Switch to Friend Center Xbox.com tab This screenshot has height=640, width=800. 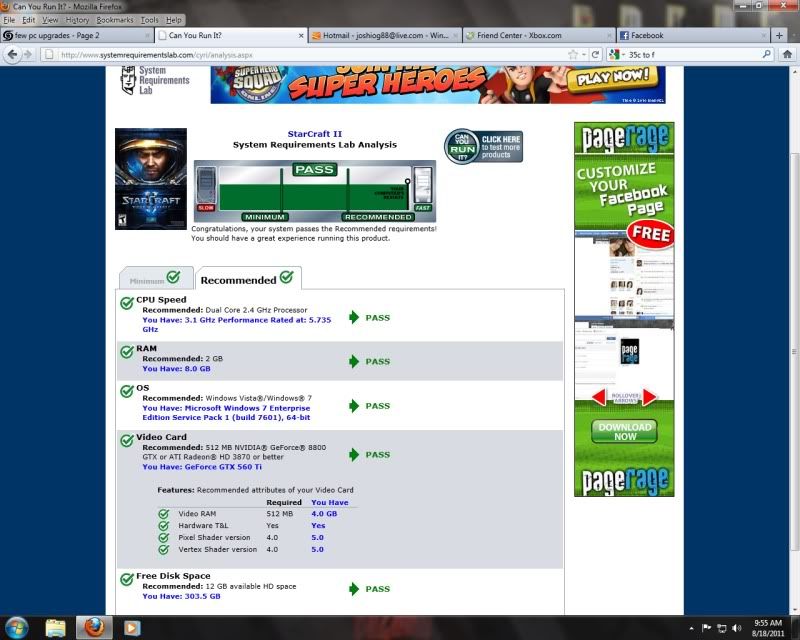point(539,35)
